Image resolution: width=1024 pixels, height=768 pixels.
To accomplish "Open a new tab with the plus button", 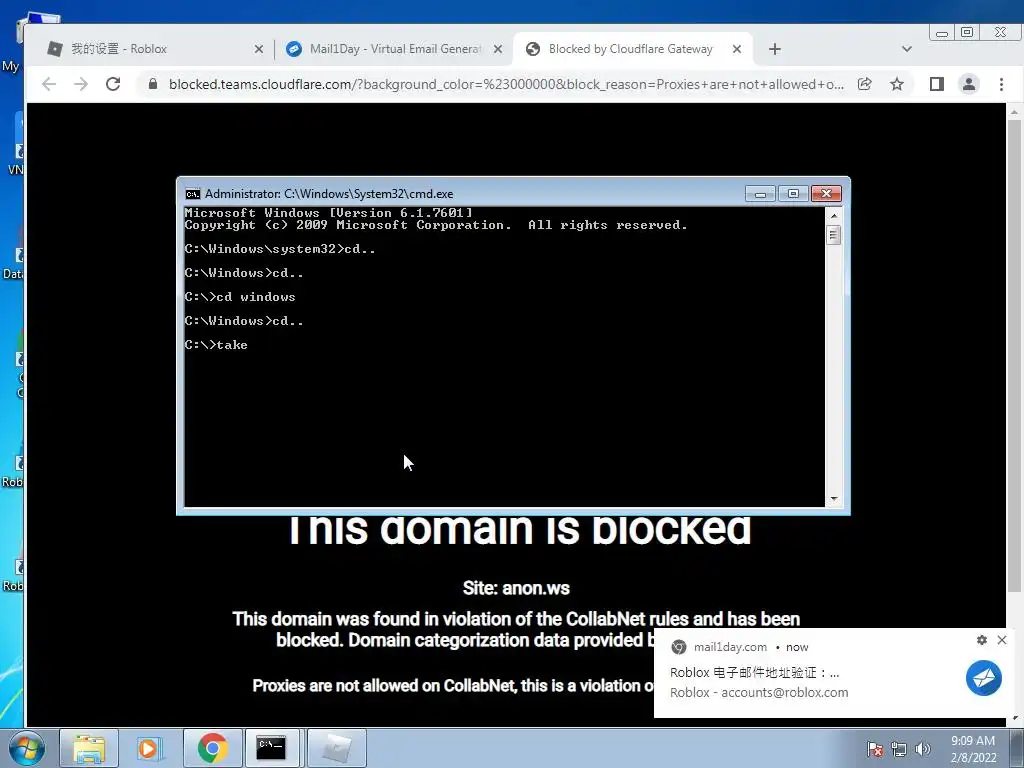I will (775, 49).
